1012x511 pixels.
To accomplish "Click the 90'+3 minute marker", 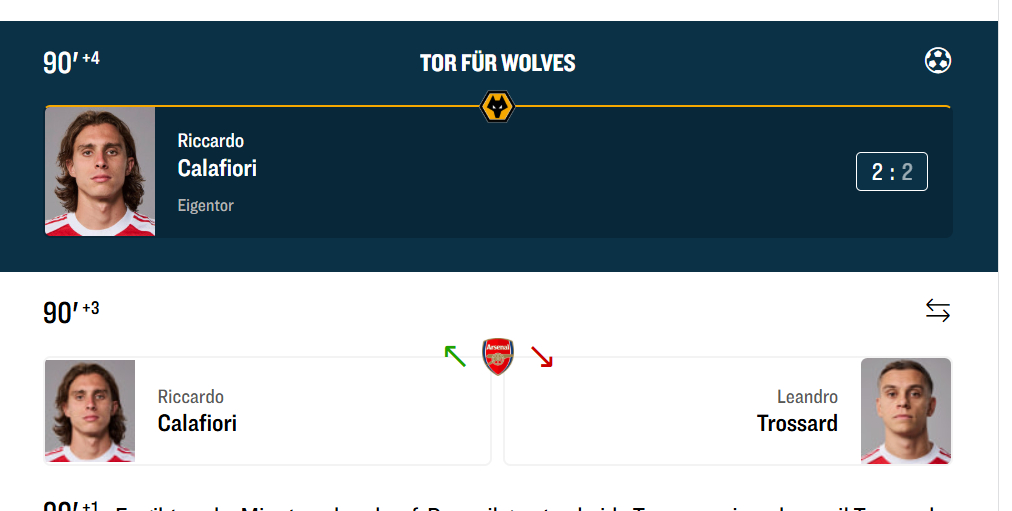I will pyautogui.click(x=71, y=311).
